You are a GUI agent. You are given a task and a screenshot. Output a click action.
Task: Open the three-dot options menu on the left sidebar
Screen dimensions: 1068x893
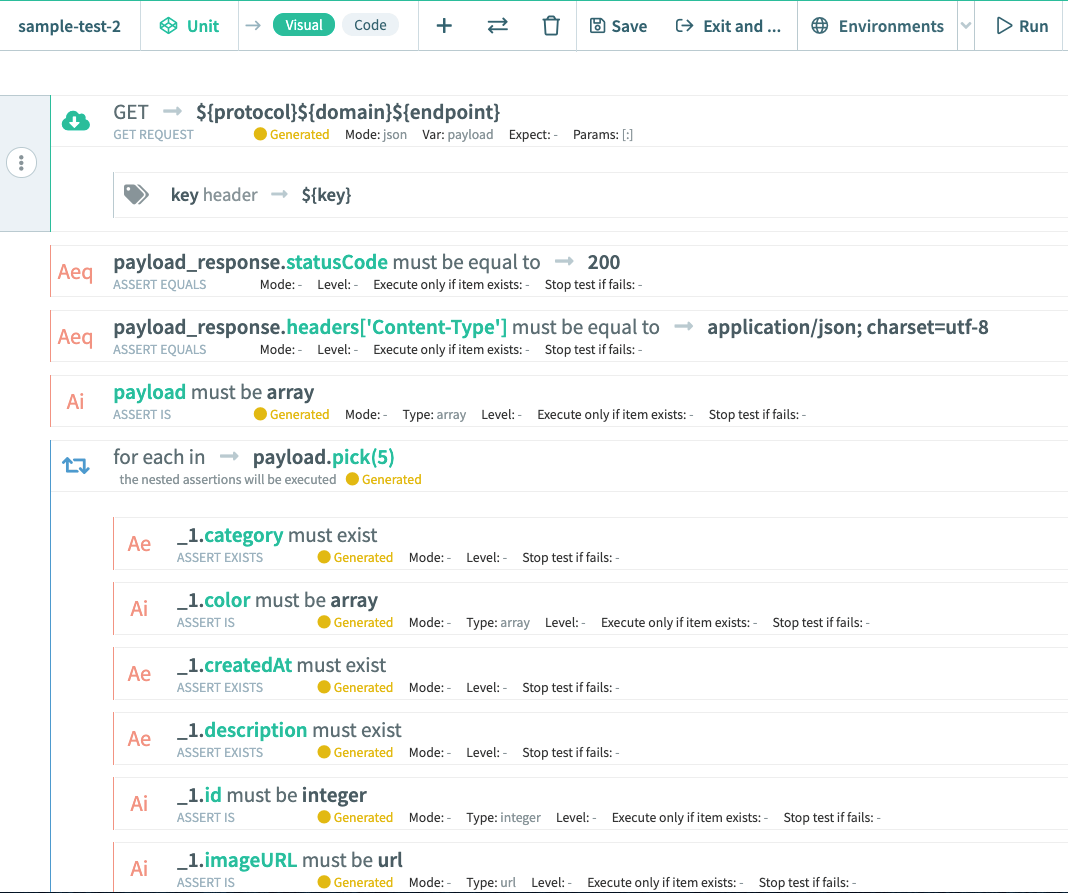tap(21, 162)
